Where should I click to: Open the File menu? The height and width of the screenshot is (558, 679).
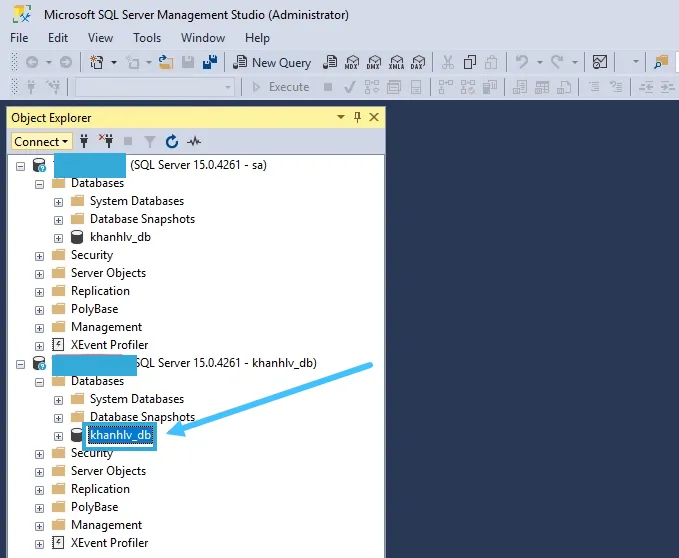[x=19, y=38]
